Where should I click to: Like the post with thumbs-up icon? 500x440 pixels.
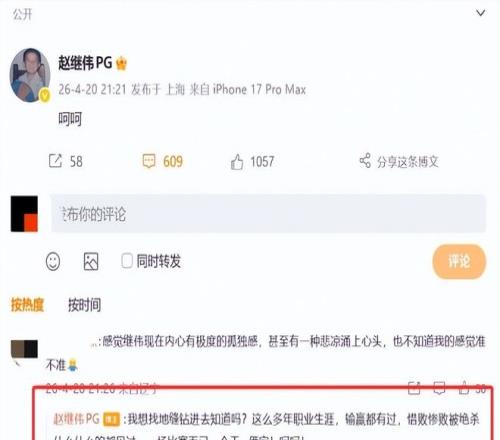(237, 162)
